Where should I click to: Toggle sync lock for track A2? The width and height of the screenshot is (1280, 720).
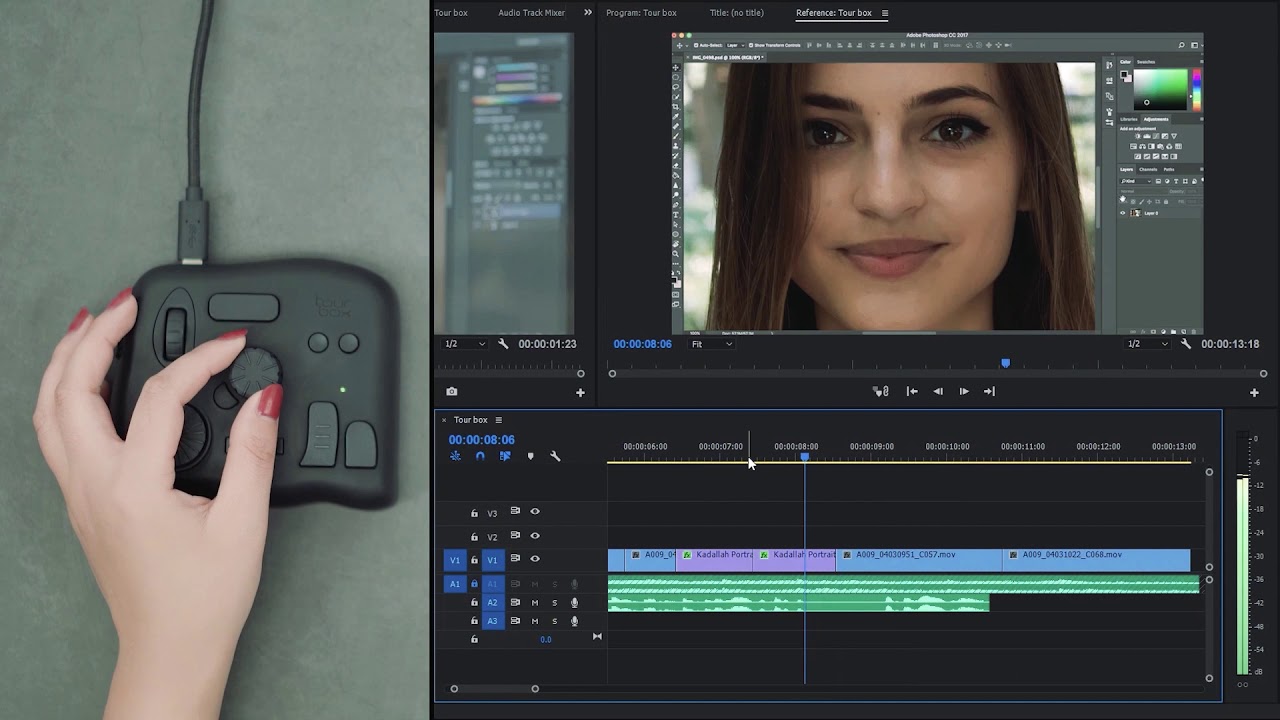(515, 602)
